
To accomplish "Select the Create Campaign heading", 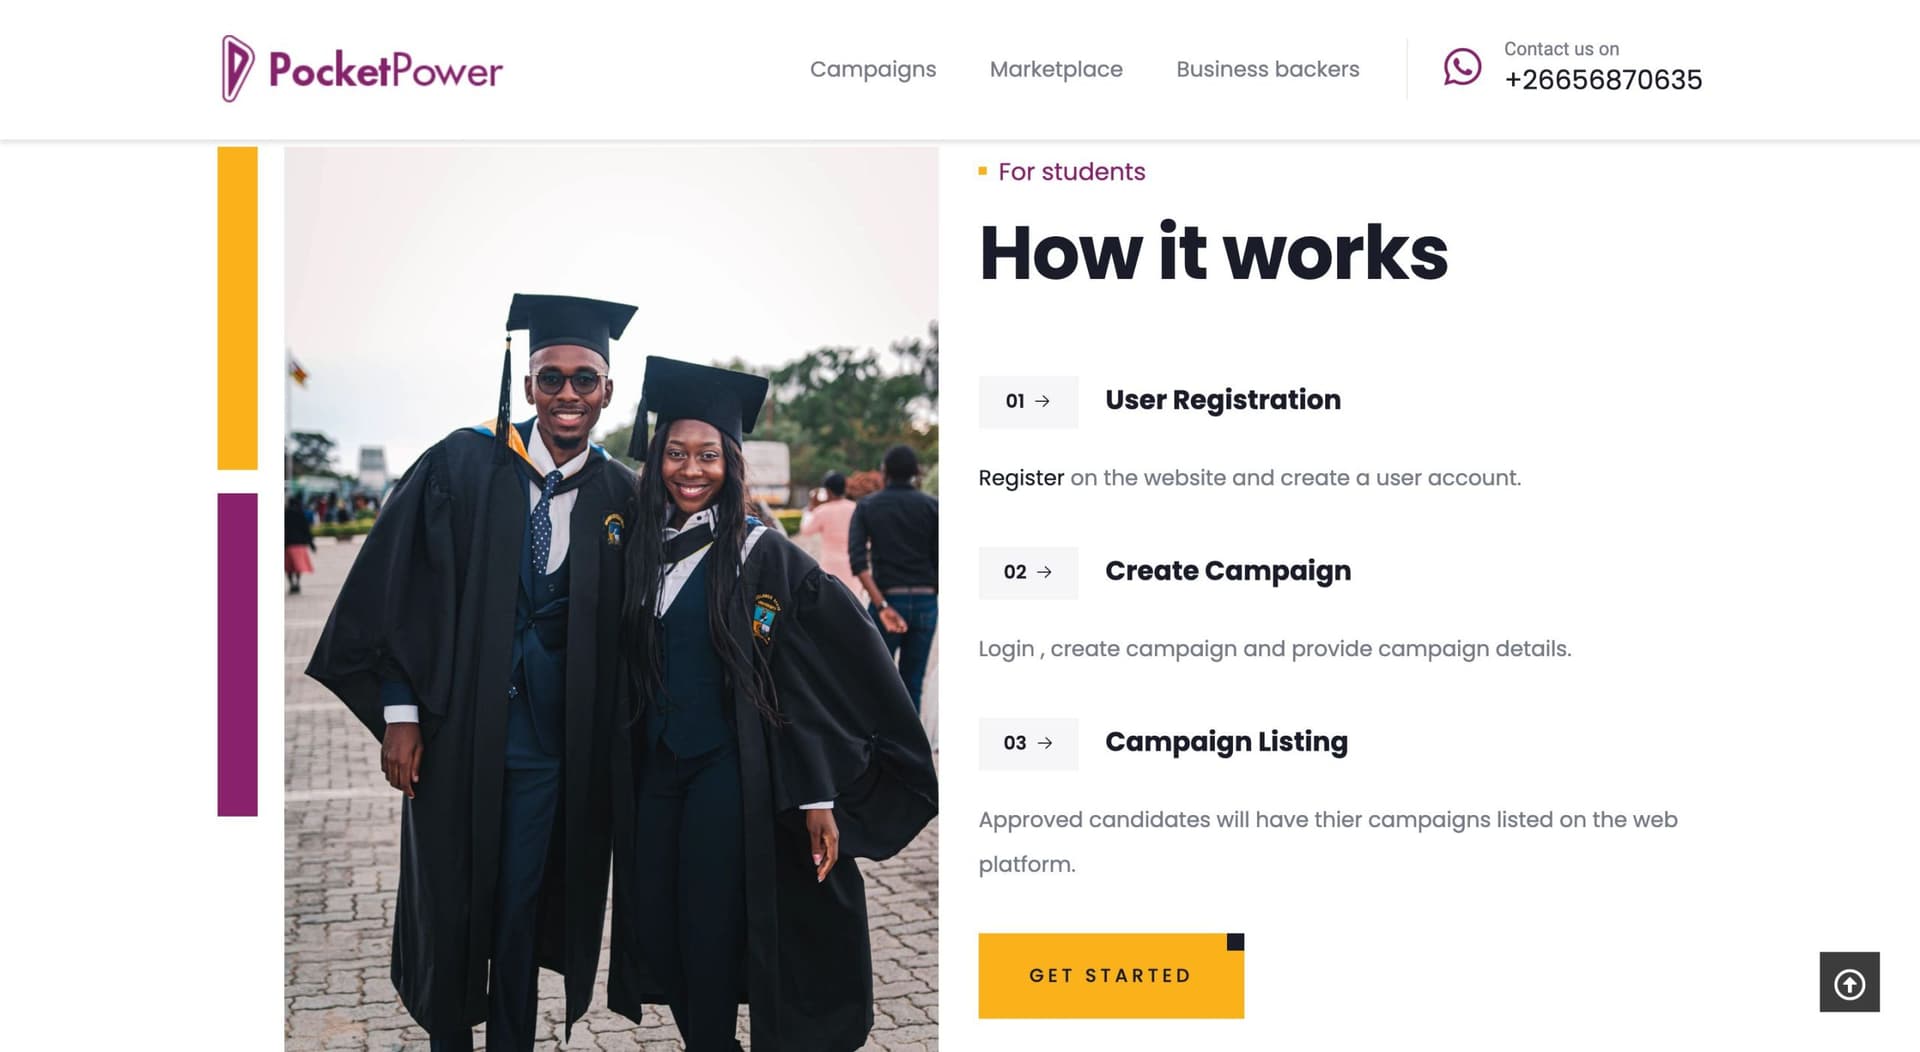I will coord(1227,571).
